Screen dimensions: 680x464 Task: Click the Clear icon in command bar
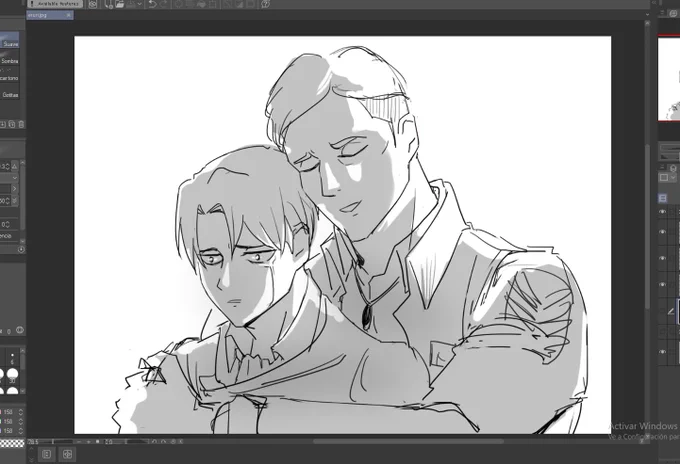[179, 4]
